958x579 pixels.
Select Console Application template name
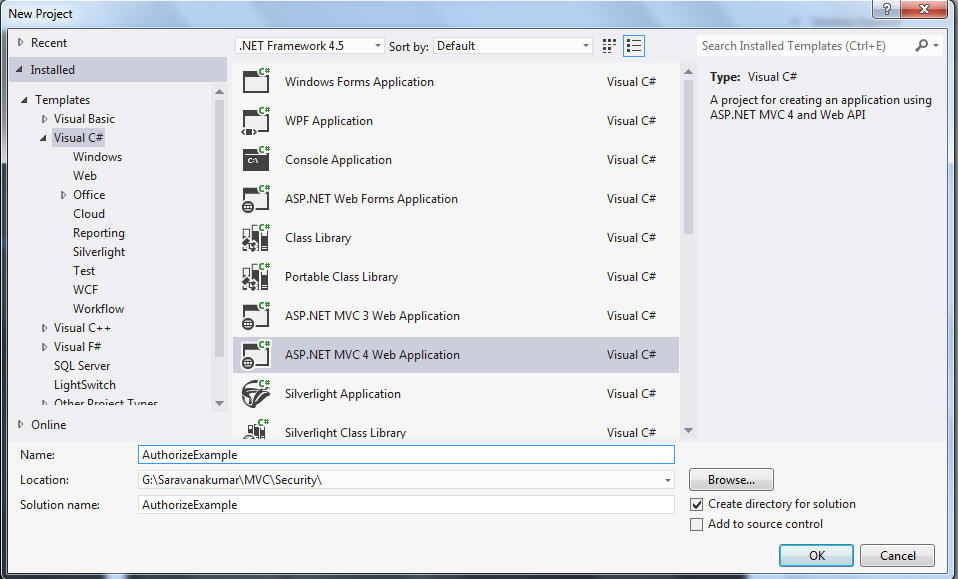(x=338, y=160)
